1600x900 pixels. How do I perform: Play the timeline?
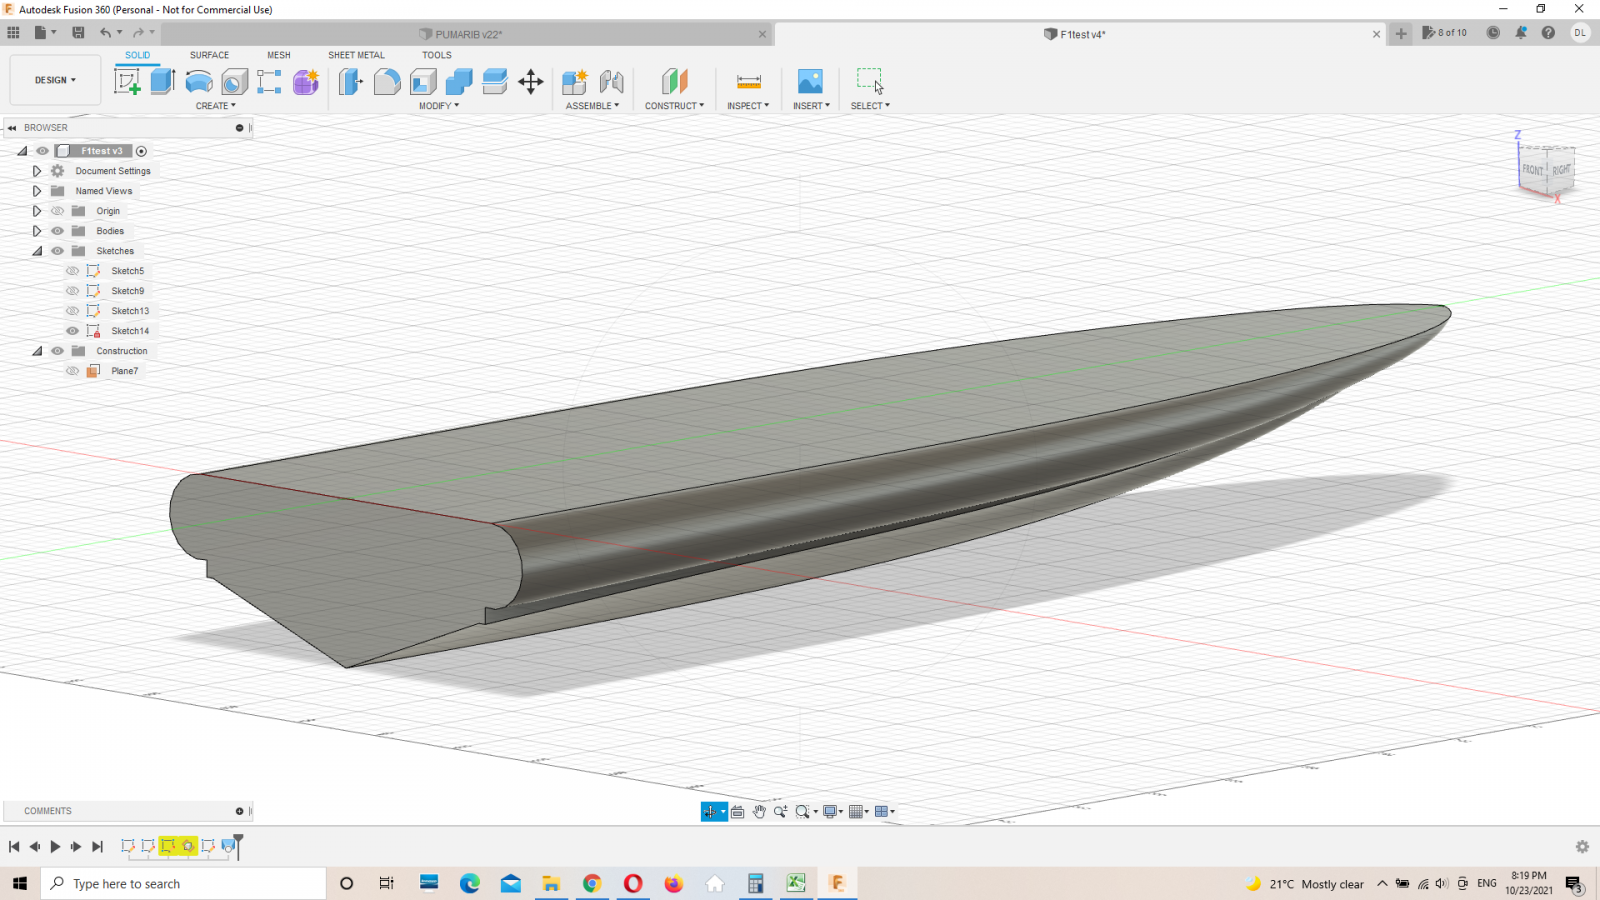point(55,847)
